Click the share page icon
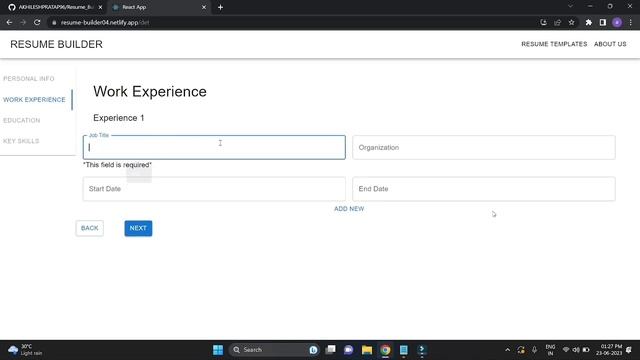Image resolution: width=640 pixels, height=360 pixels. click(x=558, y=22)
